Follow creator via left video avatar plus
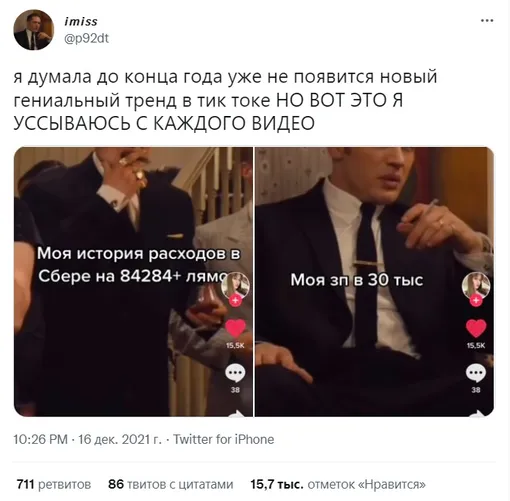 236,300
